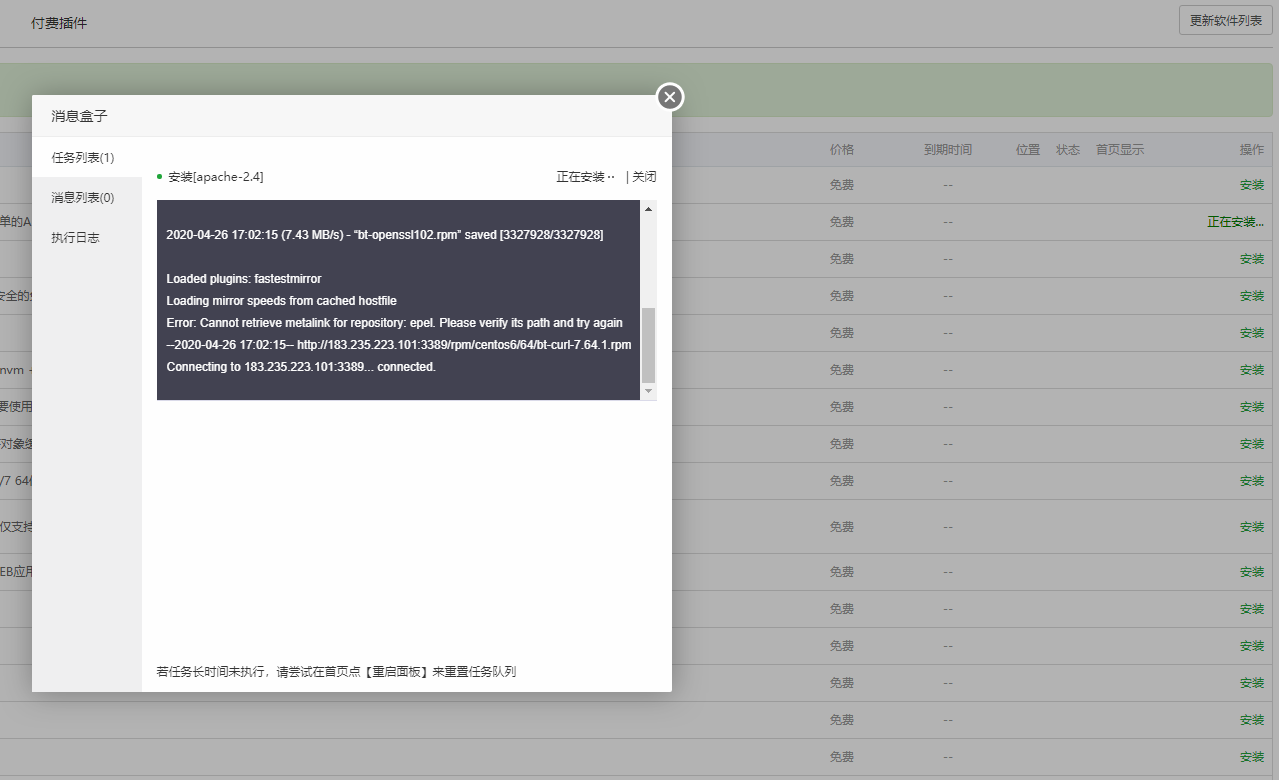This screenshot has height=780, width=1279.
Task: Click the green status dot beside 安装[apache-2.4]
Action: [x=160, y=177]
